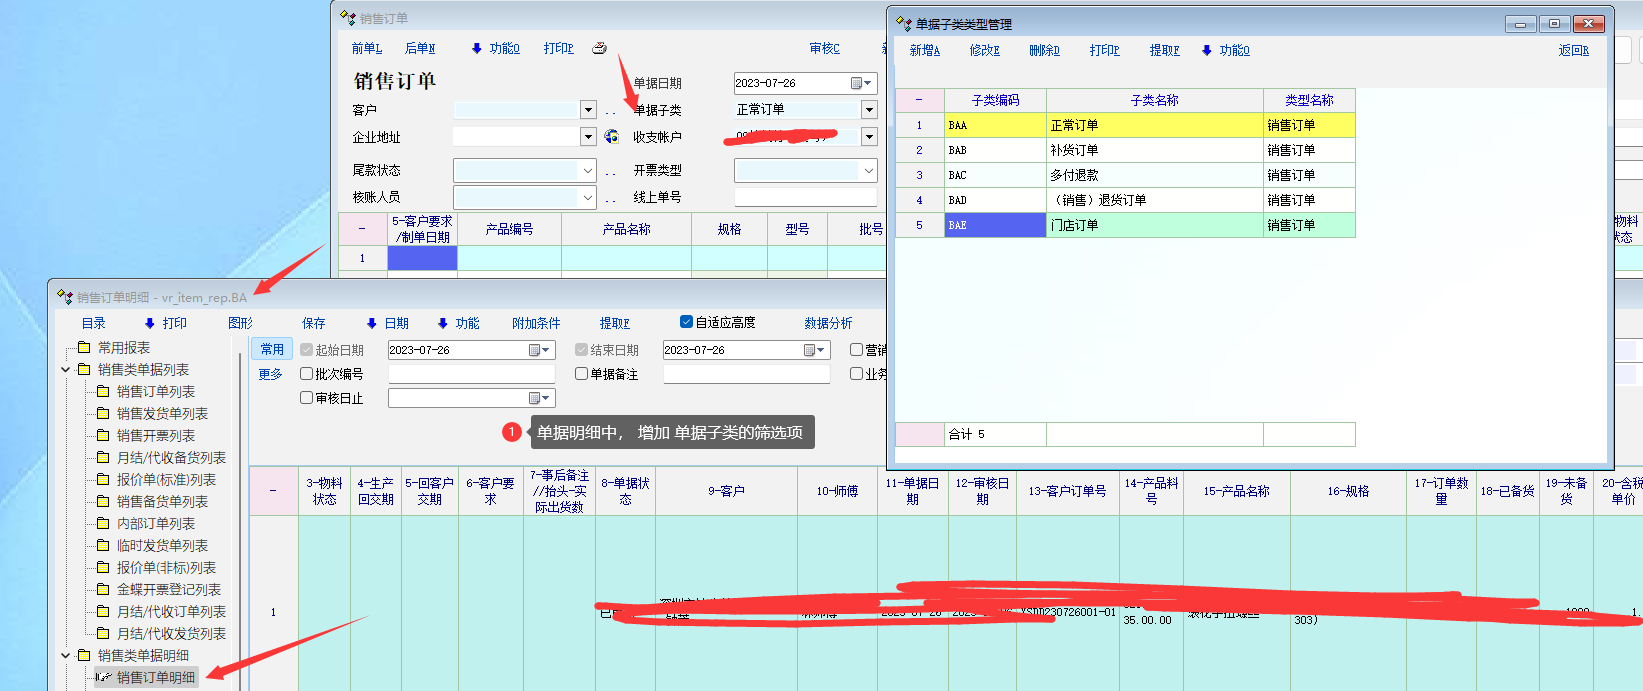This screenshot has height=691, width=1643.
Task: Select the highlighted 门店订单 row code cell
Action: (x=994, y=225)
